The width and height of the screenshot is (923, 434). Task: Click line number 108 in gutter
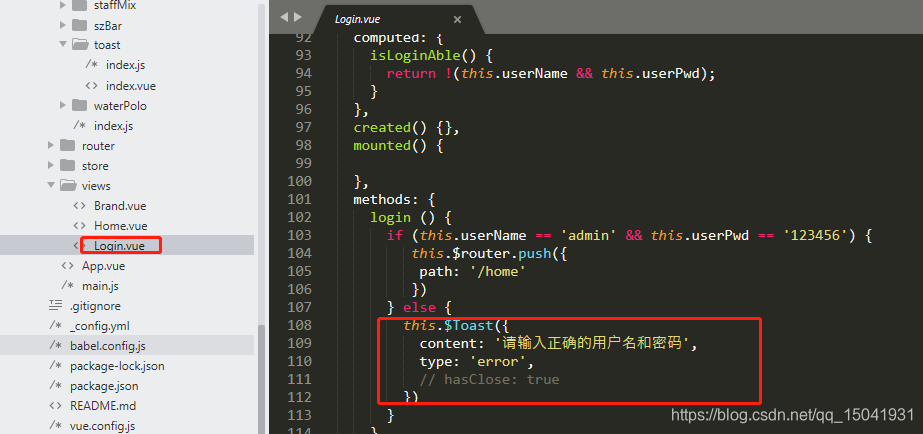pos(299,325)
